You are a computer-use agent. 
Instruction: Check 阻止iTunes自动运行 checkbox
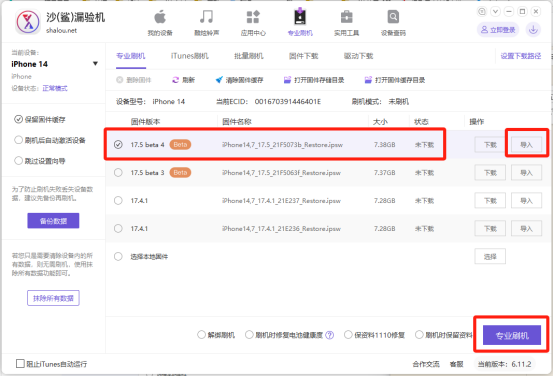20,364
